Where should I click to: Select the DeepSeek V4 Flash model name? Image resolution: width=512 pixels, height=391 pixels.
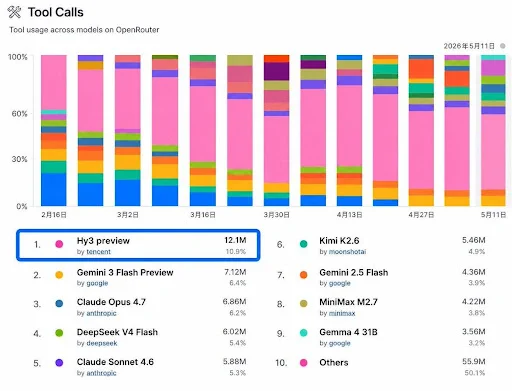(x=117, y=332)
